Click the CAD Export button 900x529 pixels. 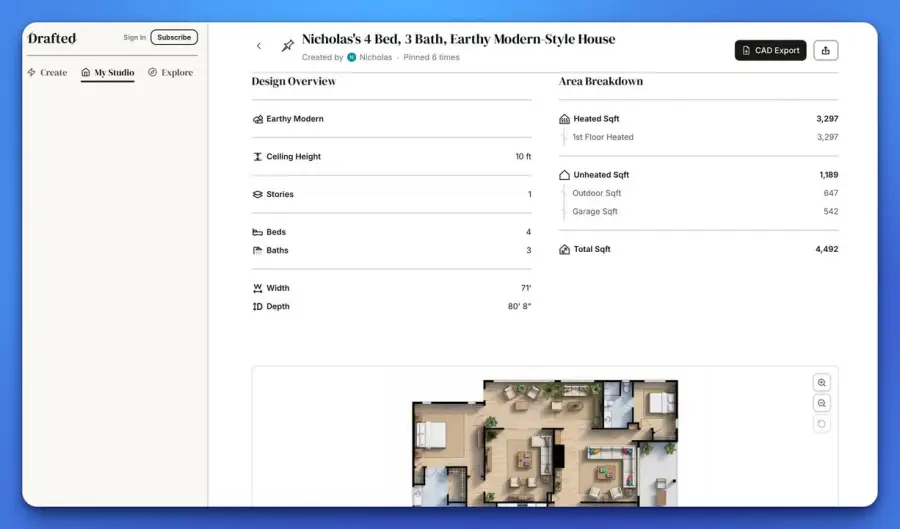pos(770,50)
